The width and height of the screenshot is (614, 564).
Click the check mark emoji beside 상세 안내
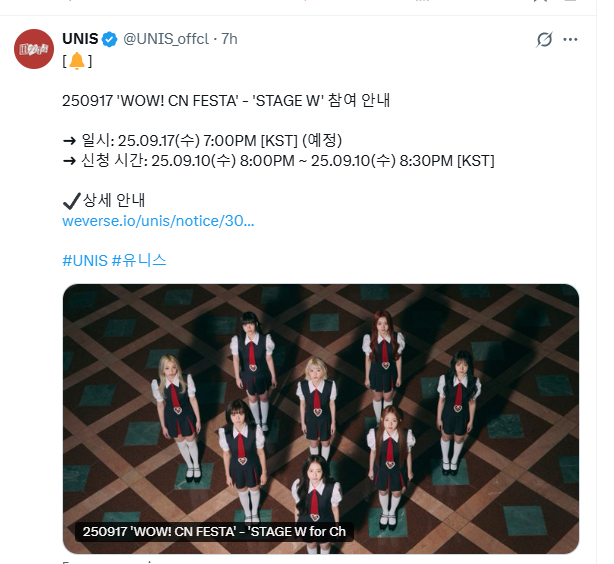click(72, 201)
